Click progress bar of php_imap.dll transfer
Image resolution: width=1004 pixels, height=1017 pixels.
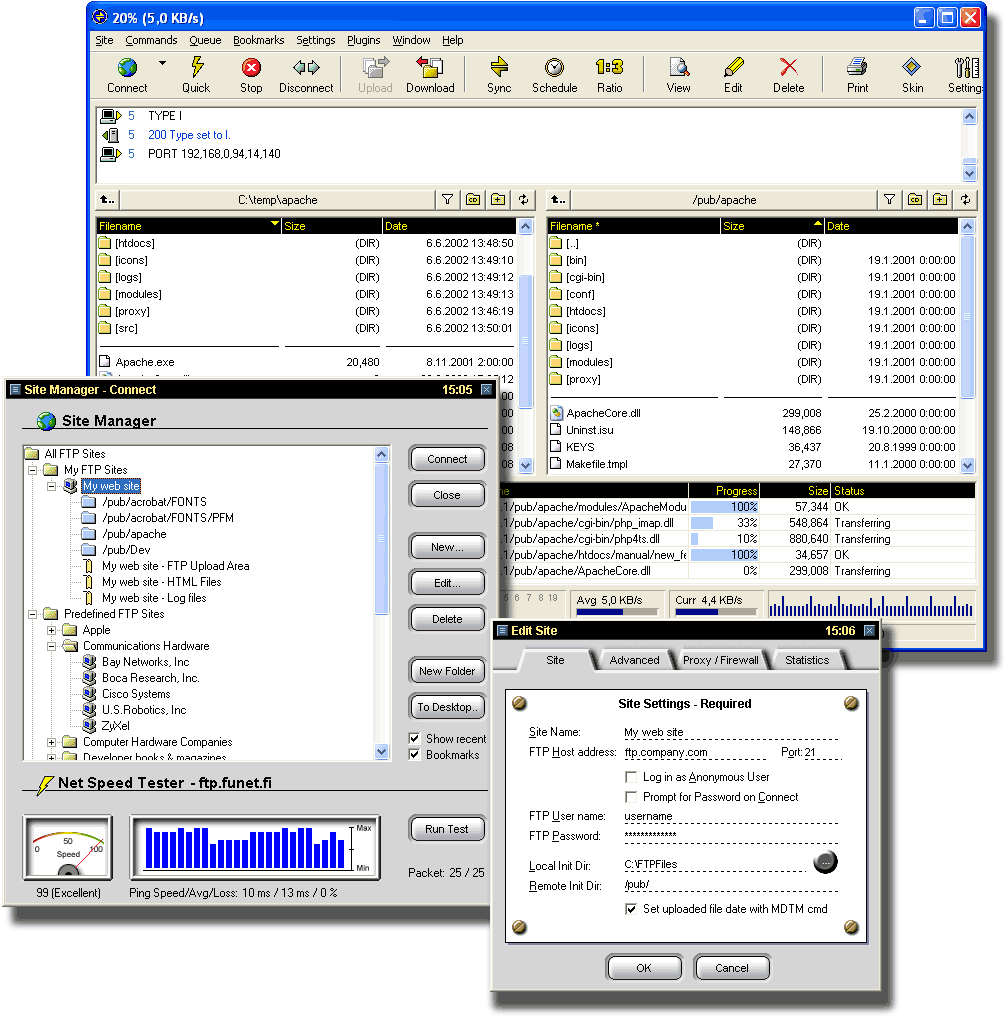(724, 523)
